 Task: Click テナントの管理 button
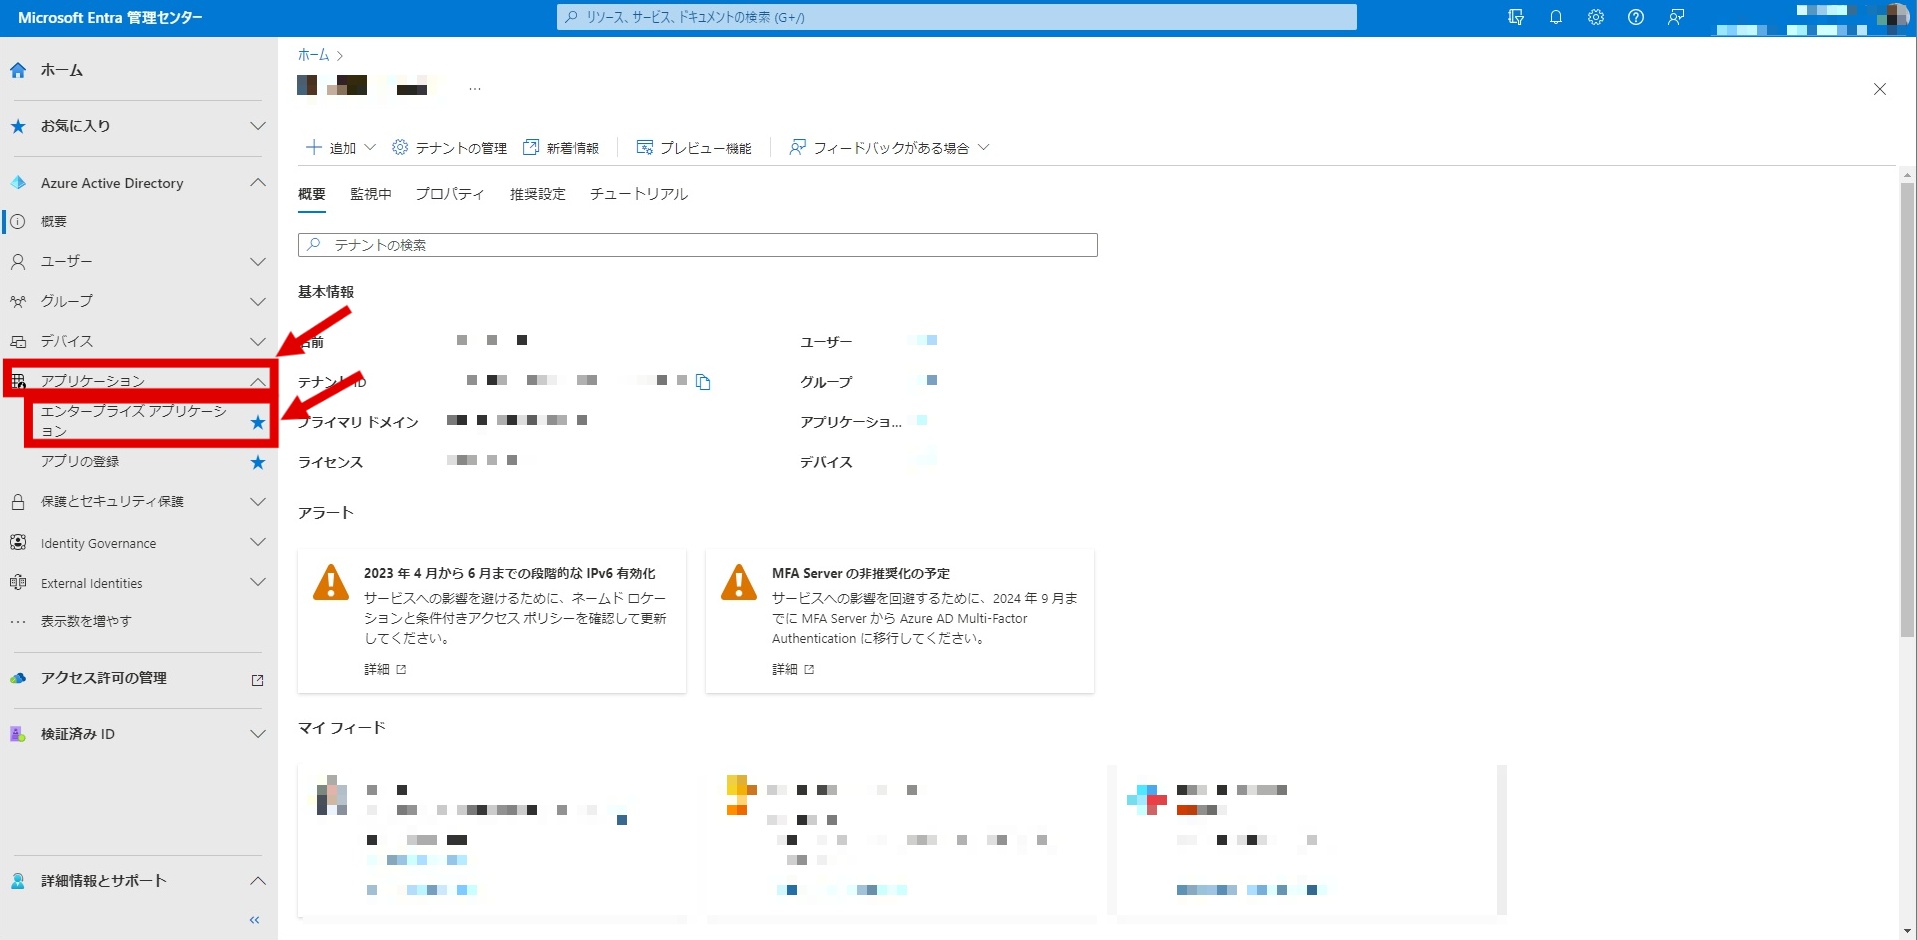coord(449,148)
